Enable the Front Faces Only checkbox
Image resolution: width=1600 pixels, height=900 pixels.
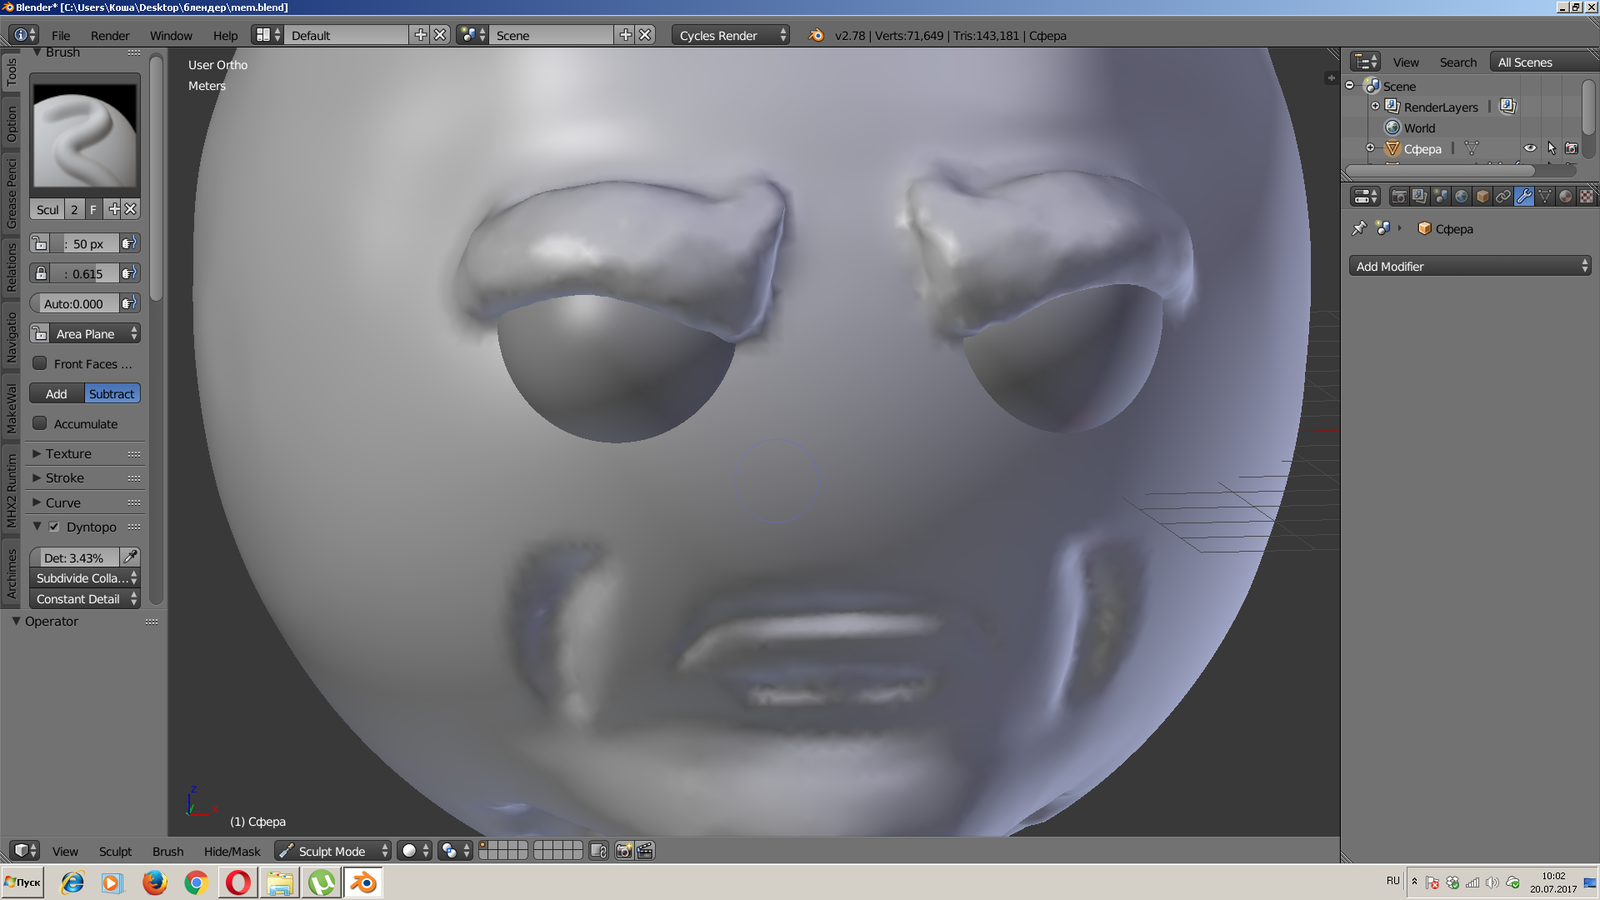40,363
